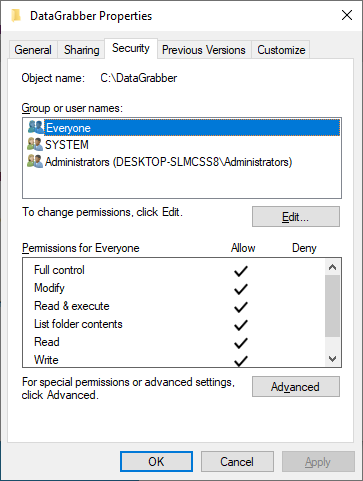363x481 pixels.
Task: Click the Read & execute Allow checkmark
Action: [x=241, y=307]
